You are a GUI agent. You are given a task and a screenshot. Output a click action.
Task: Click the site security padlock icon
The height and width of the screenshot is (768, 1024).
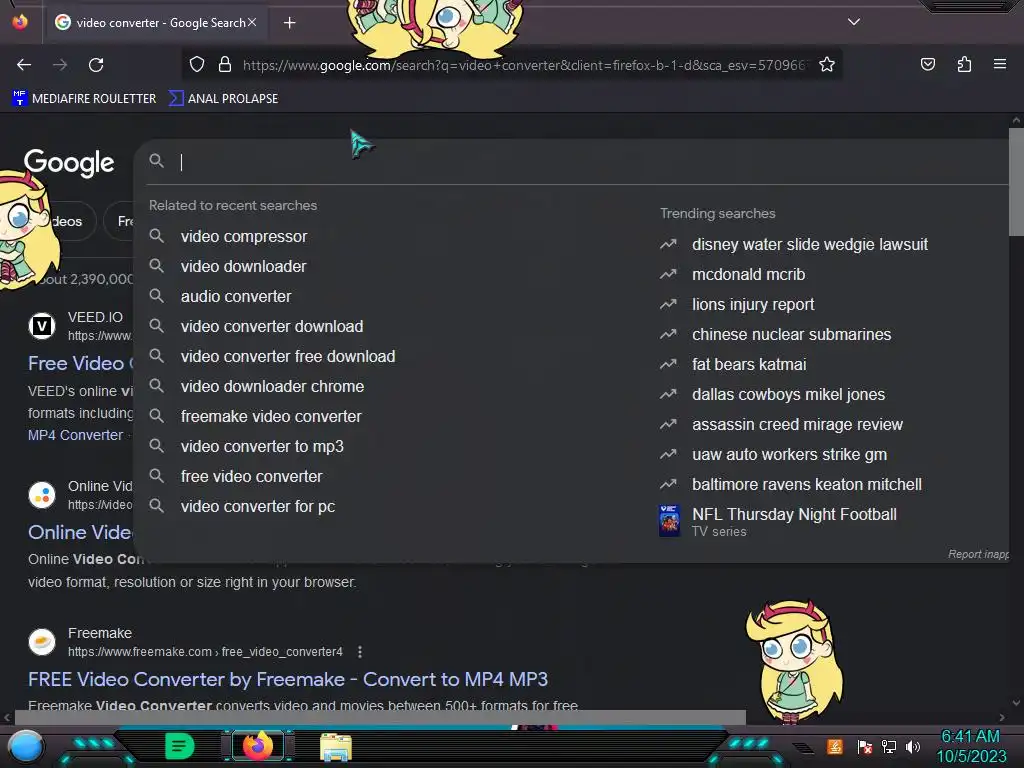pos(225,65)
